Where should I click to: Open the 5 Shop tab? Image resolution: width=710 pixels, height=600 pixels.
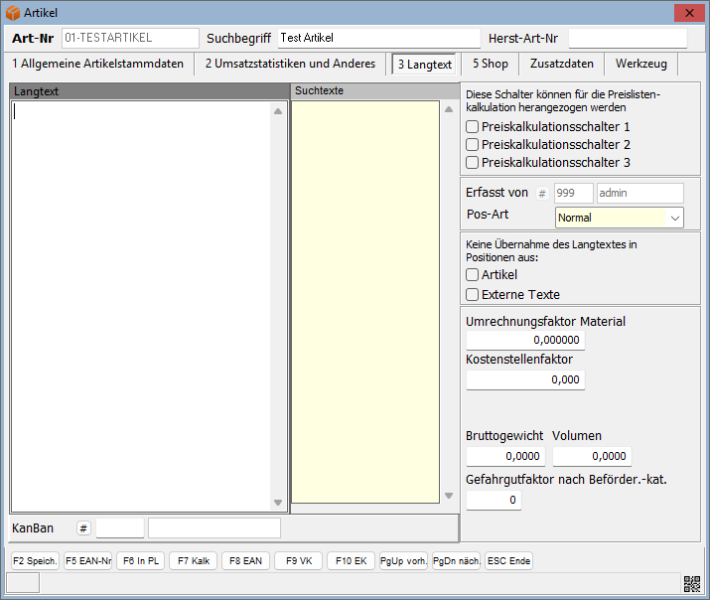click(490, 64)
